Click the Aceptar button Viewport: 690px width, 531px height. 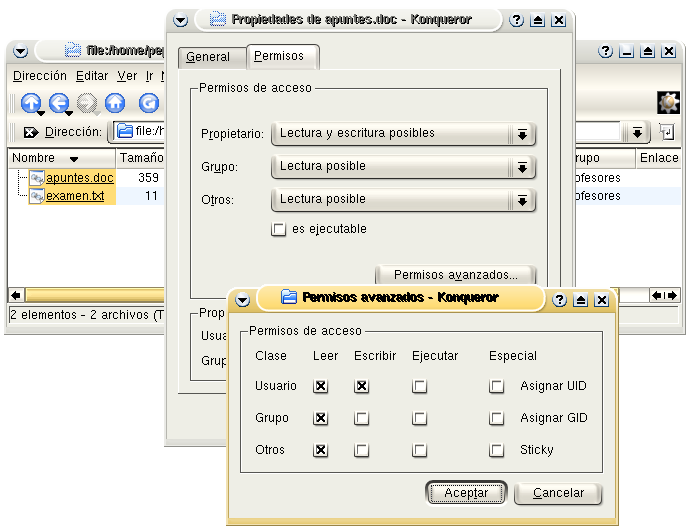(x=466, y=494)
